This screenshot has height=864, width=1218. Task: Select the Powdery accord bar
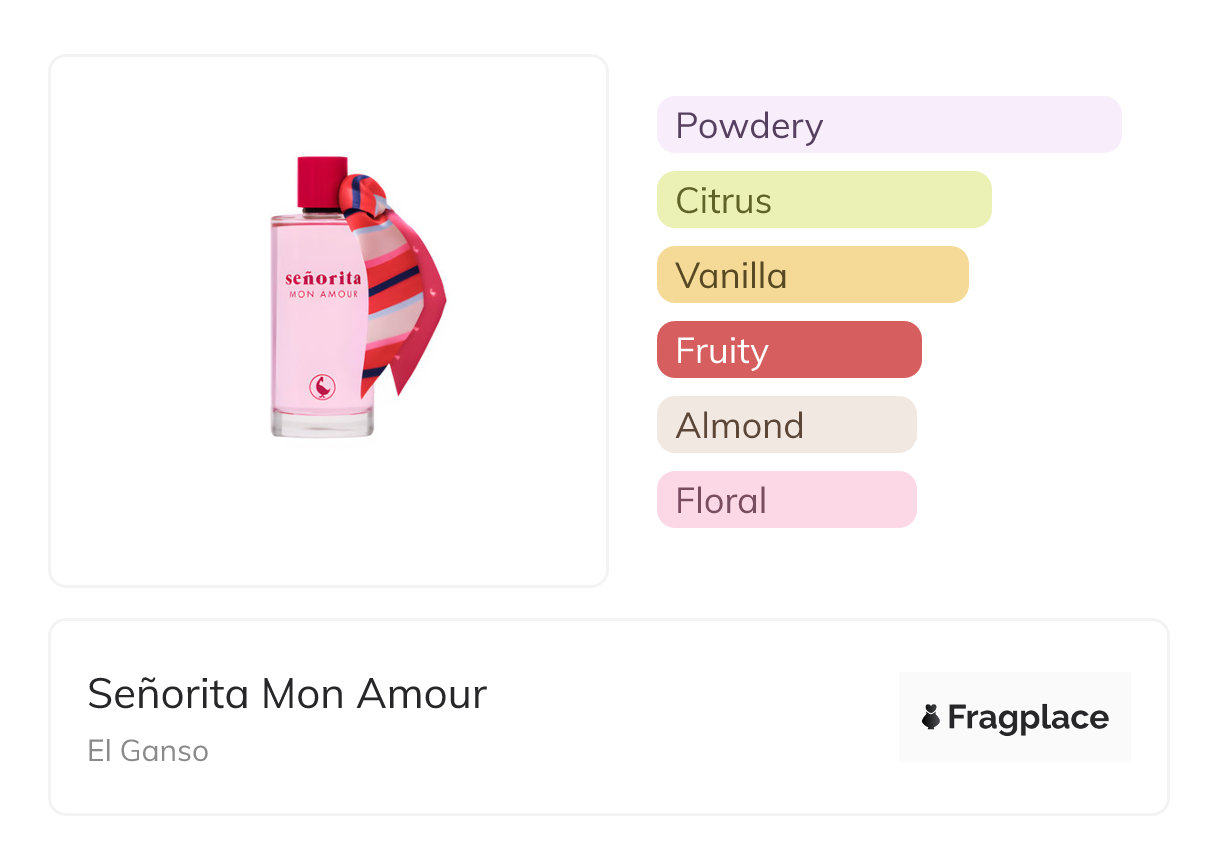pos(888,125)
